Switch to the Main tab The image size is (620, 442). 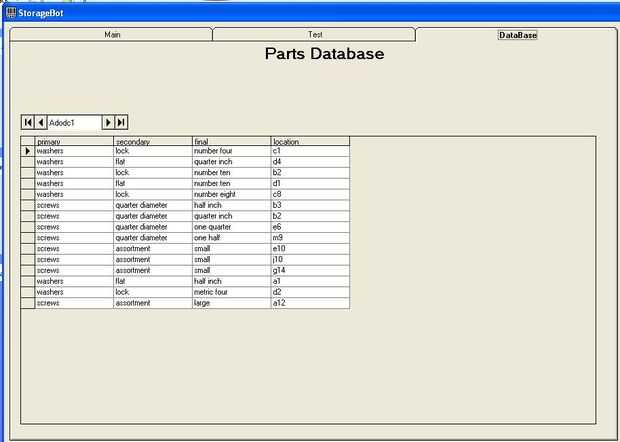(x=111, y=35)
